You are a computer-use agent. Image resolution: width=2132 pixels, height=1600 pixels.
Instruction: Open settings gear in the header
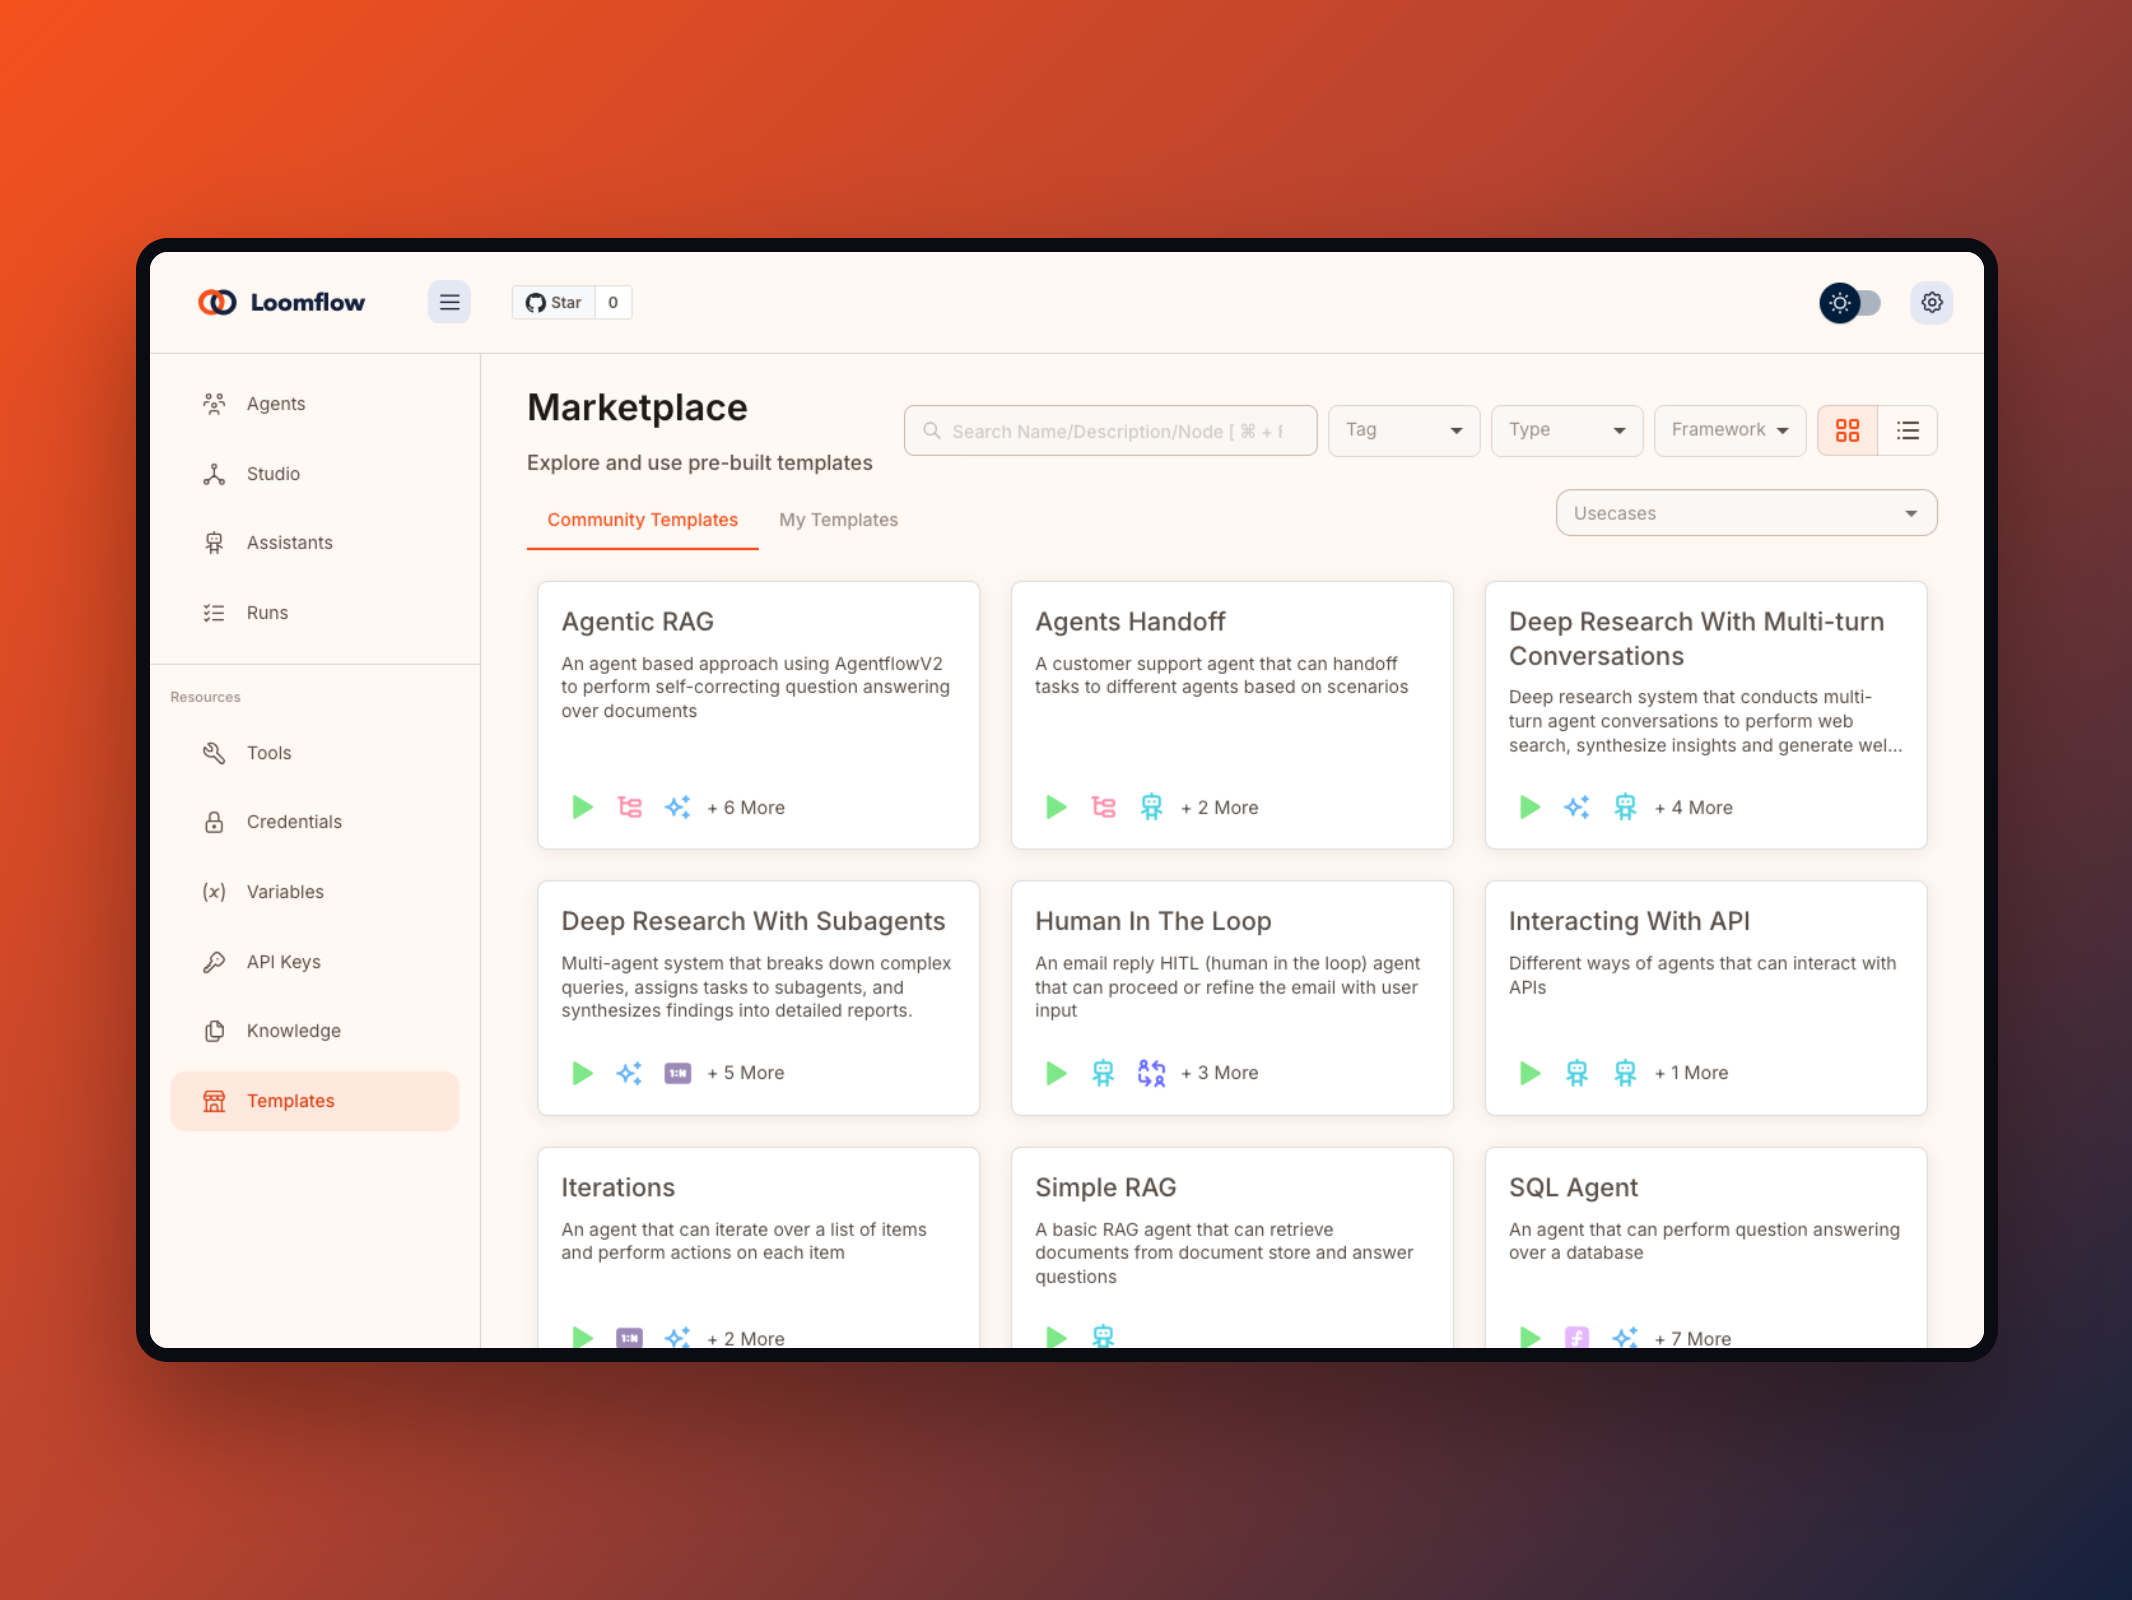coord(1931,302)
